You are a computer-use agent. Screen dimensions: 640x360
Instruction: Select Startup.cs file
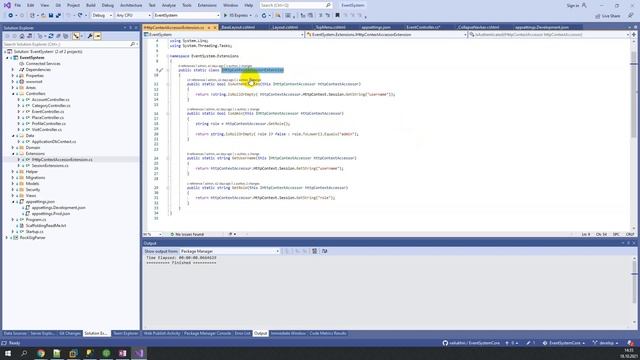(x=34, y=231)
